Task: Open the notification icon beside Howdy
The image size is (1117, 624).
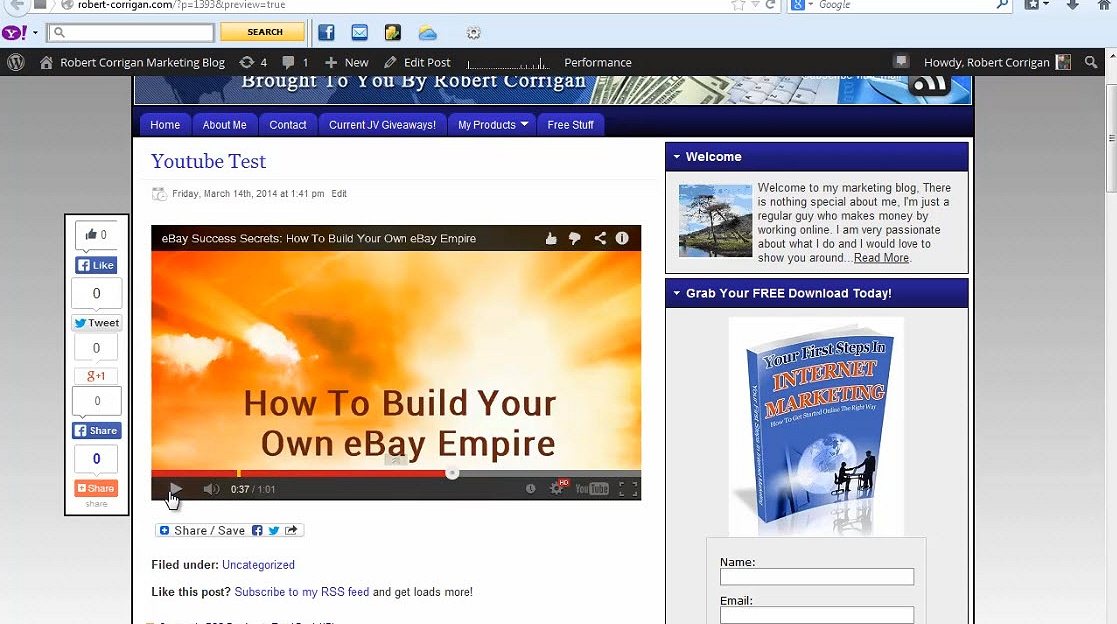Action: (901, 61)
